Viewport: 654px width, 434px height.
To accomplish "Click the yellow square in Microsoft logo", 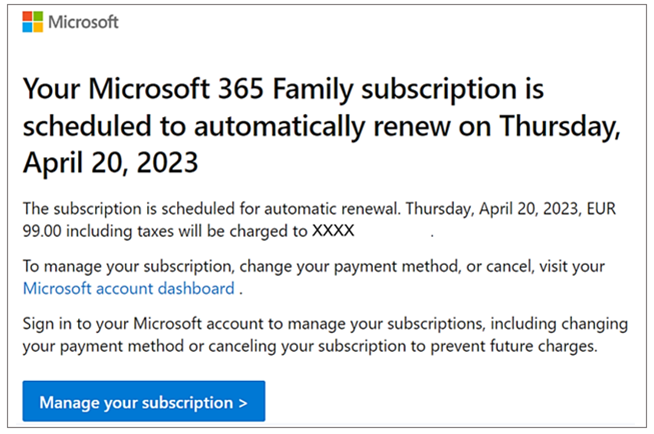I will (37, 27).
